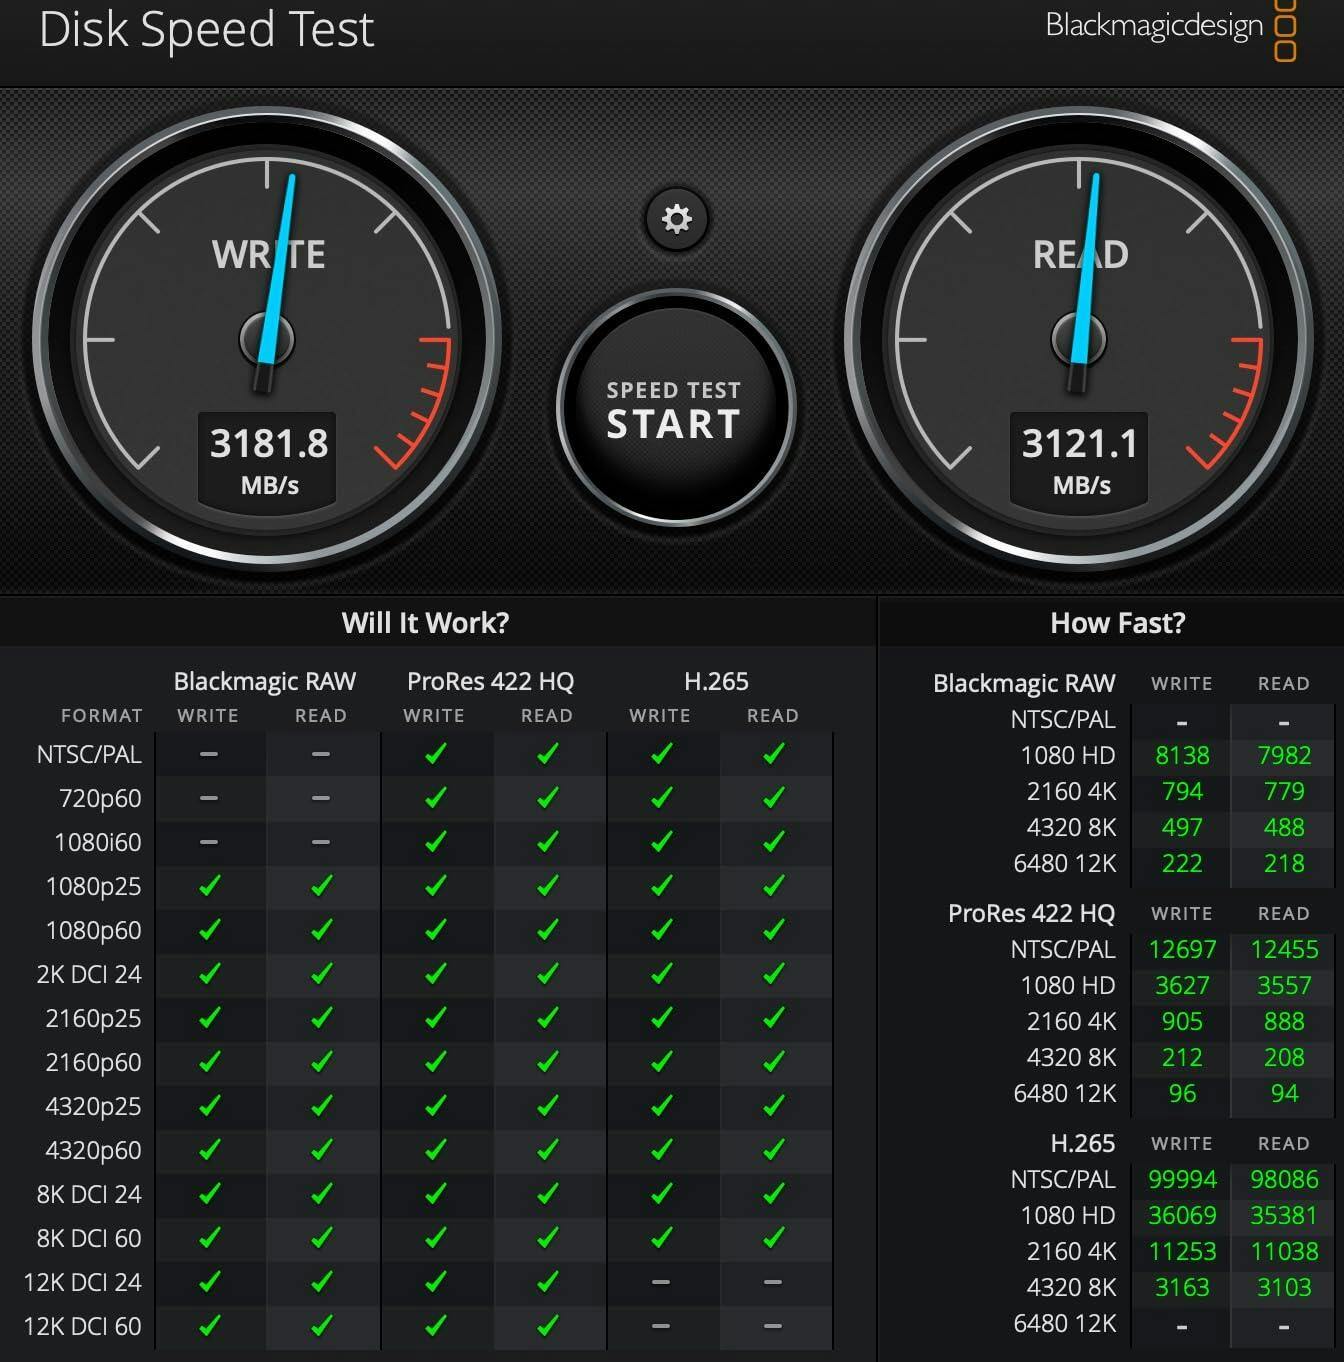Click Blackmagic RAW read checkmark for 4320p60

[x=321, y=1150]
